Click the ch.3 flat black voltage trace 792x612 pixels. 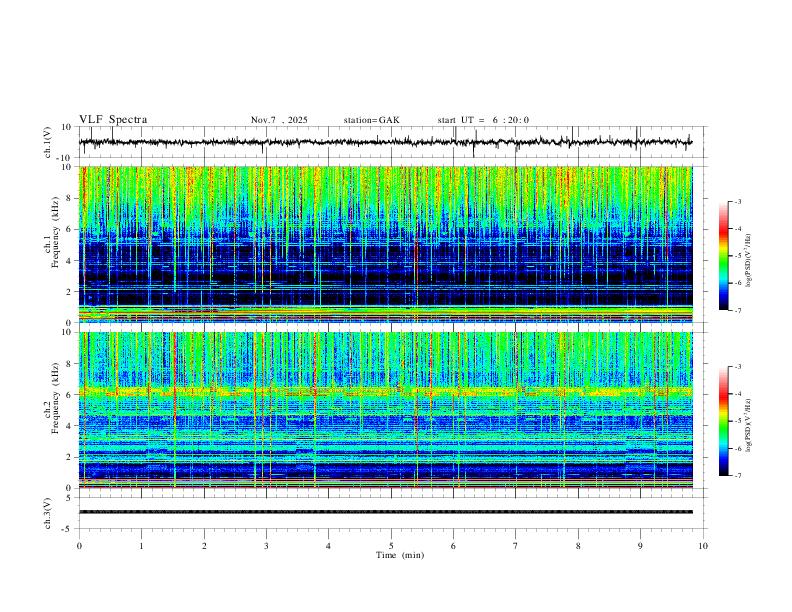[385, 512]
